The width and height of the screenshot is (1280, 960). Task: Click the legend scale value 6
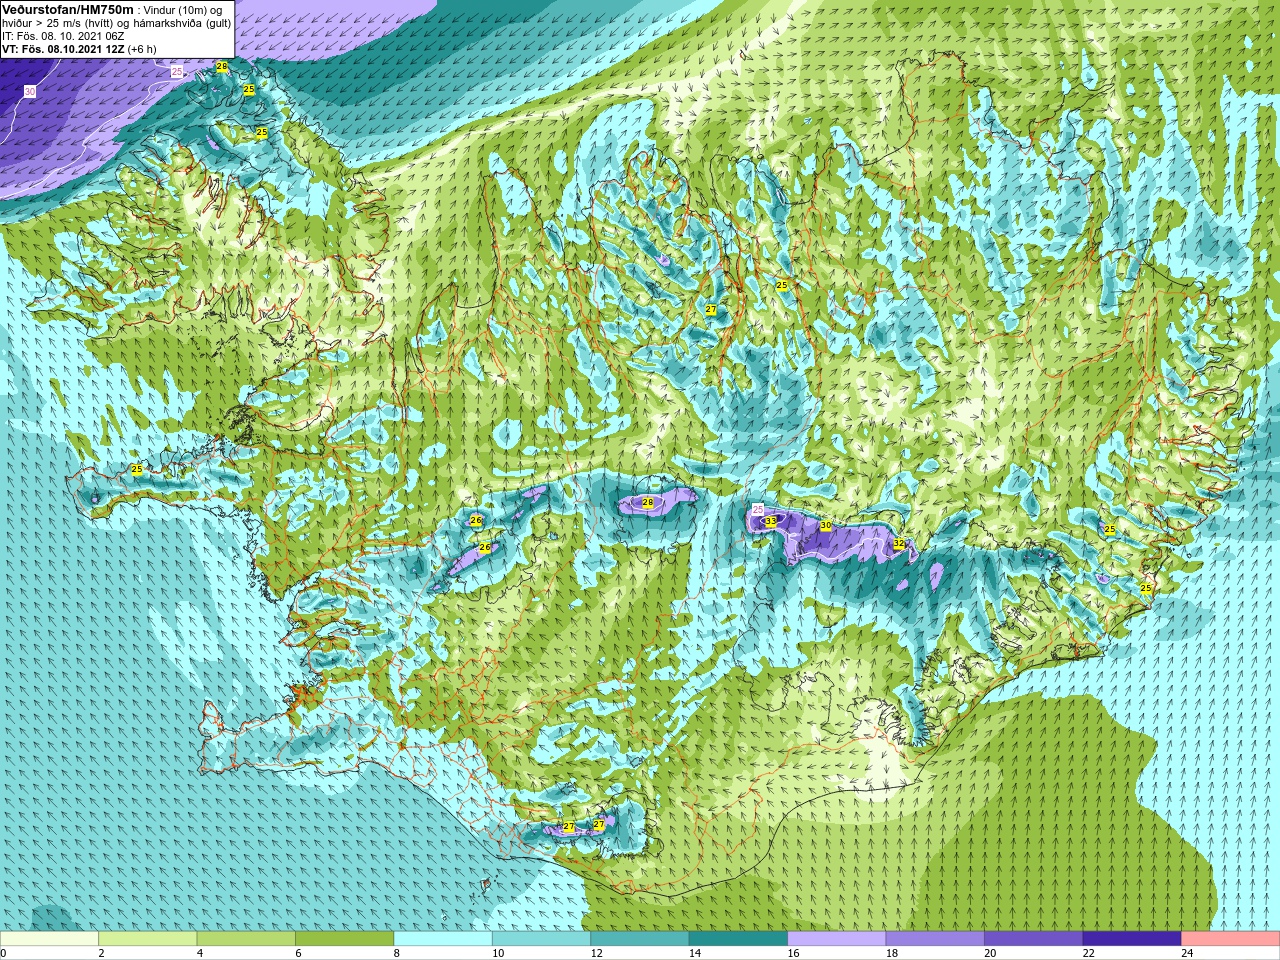click(x=298, y=953)
